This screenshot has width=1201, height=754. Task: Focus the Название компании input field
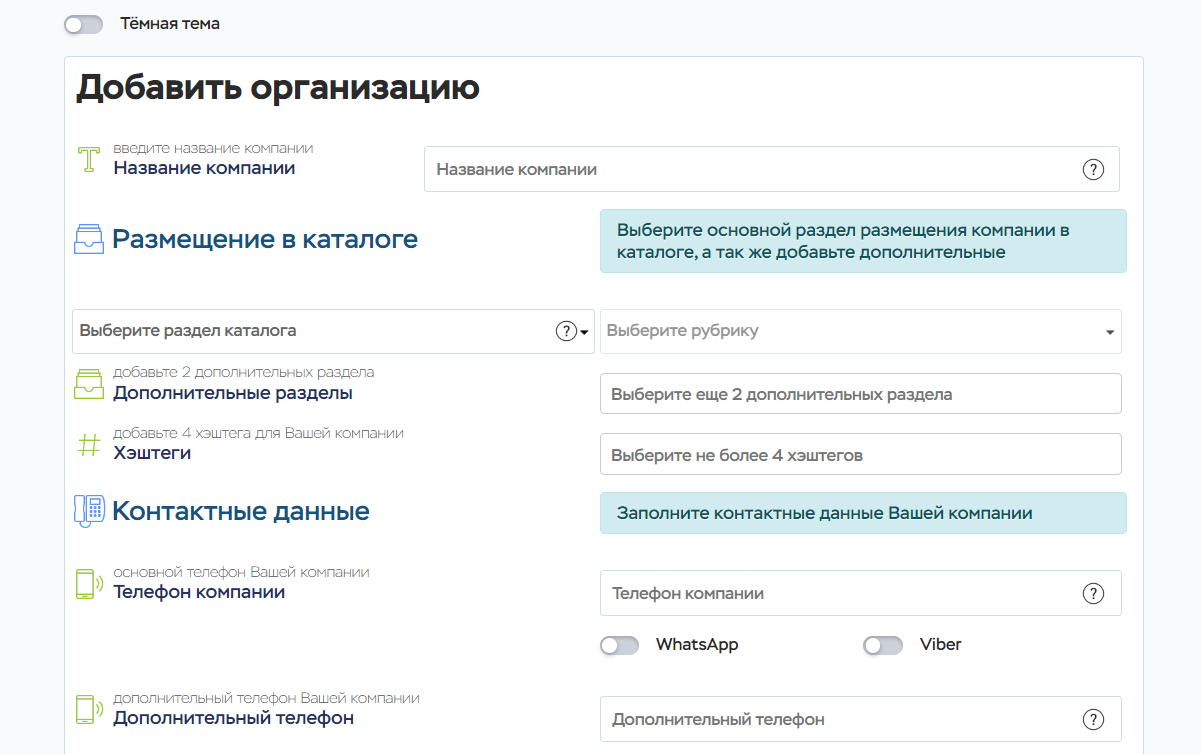click(x=750, y=170)
